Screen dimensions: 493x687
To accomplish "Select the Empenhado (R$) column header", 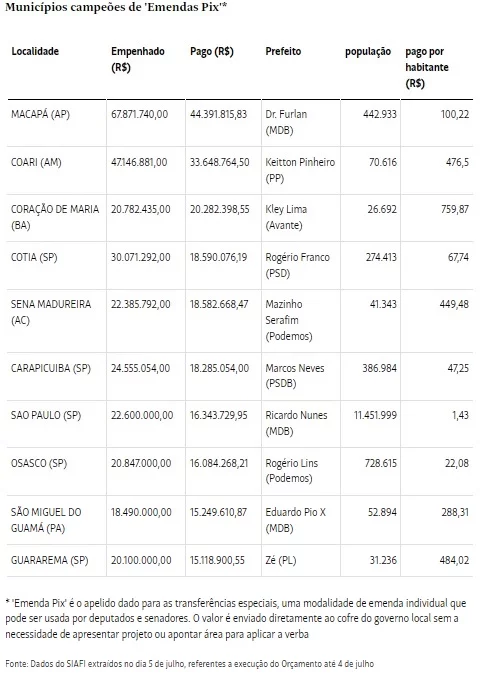I will (138, 59).
